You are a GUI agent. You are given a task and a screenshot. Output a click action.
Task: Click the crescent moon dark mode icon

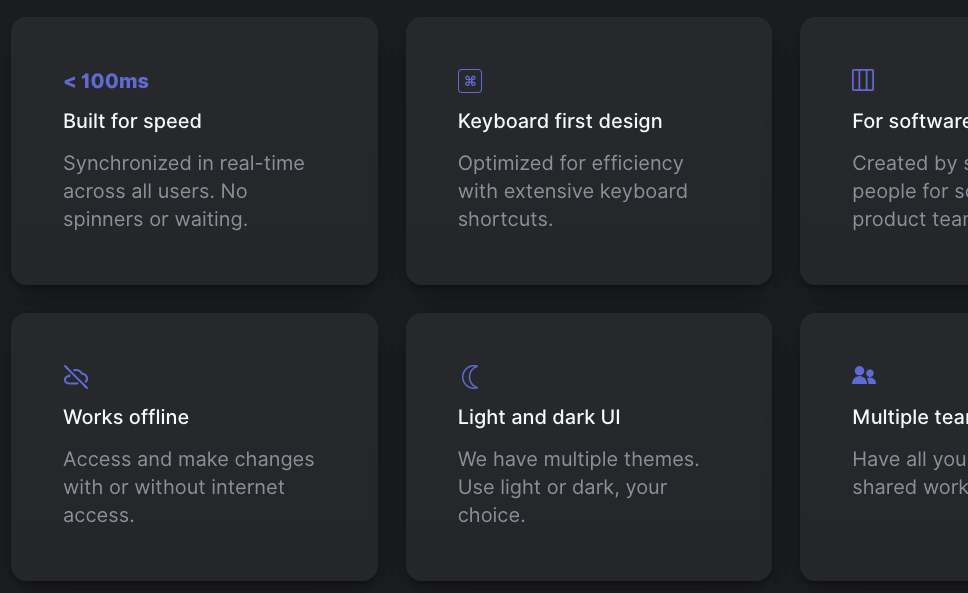point(470,377)
